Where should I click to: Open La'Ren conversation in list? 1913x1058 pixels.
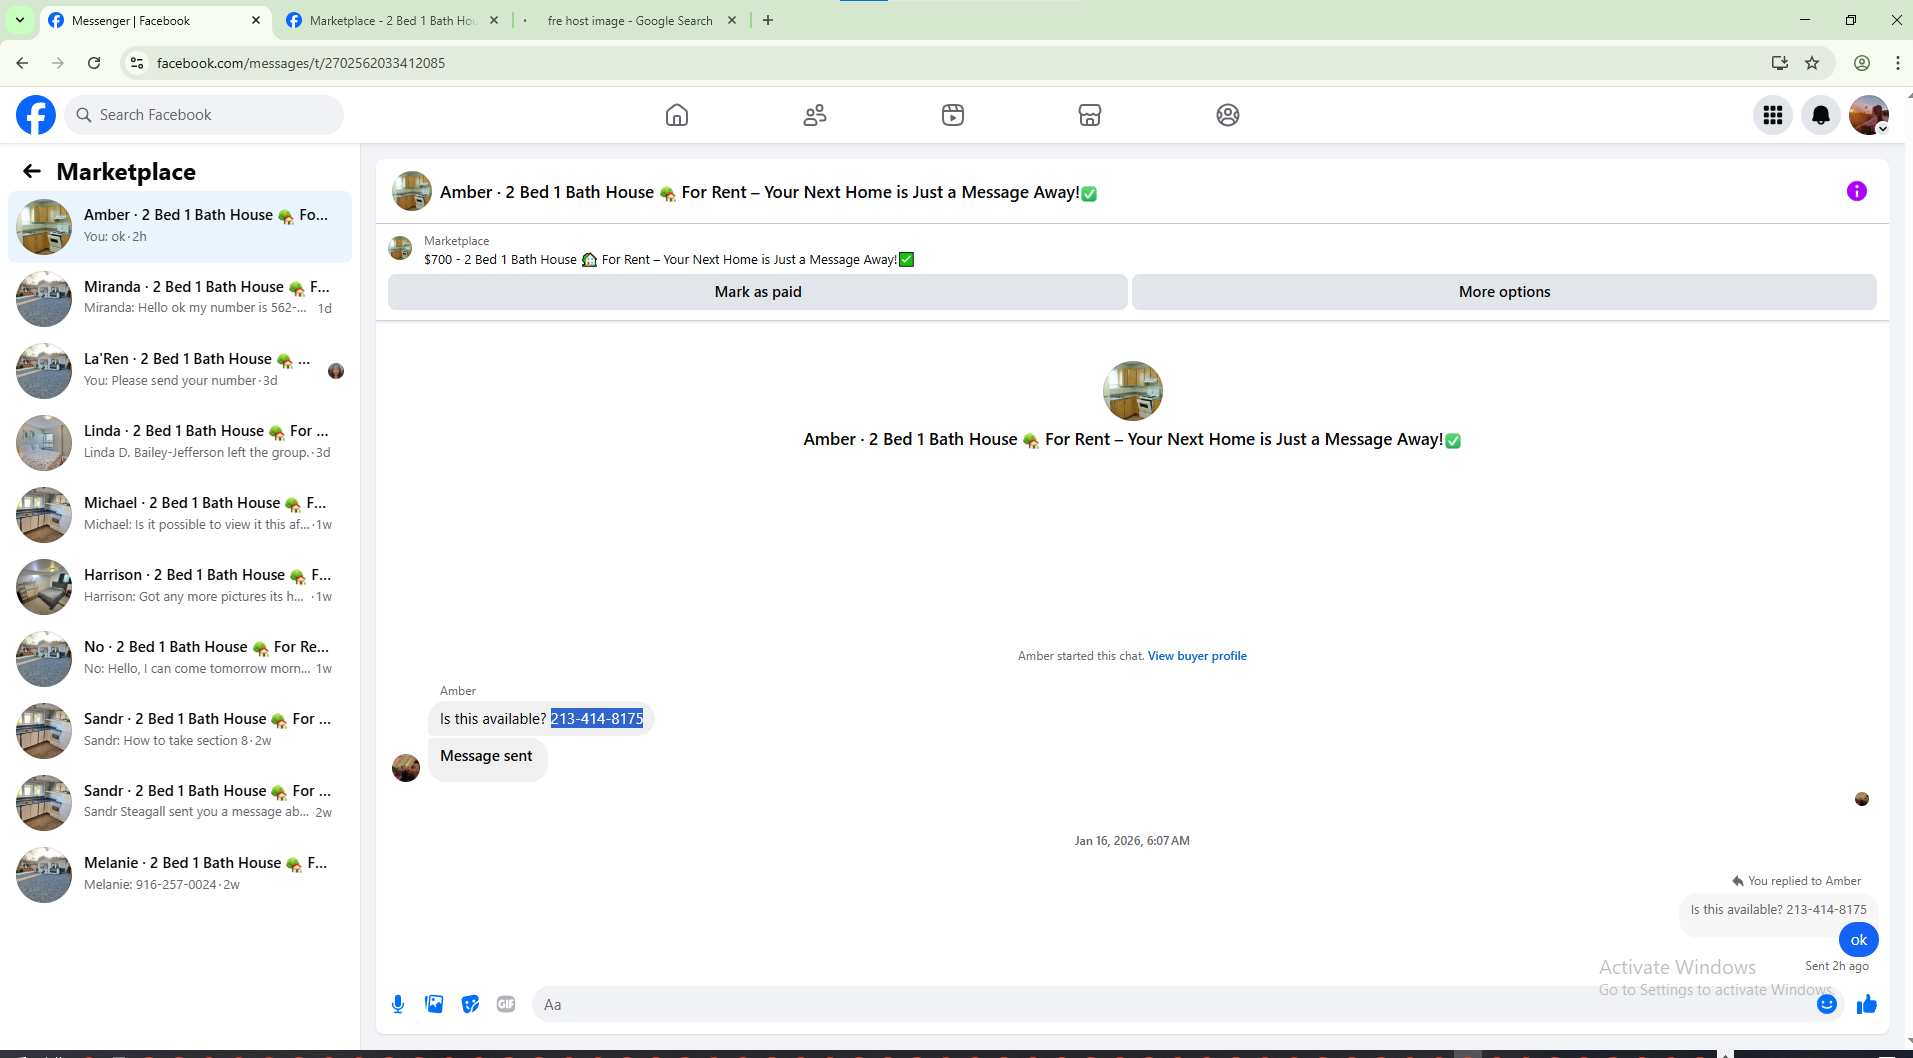pyautogui.click(x=180, y=371)
